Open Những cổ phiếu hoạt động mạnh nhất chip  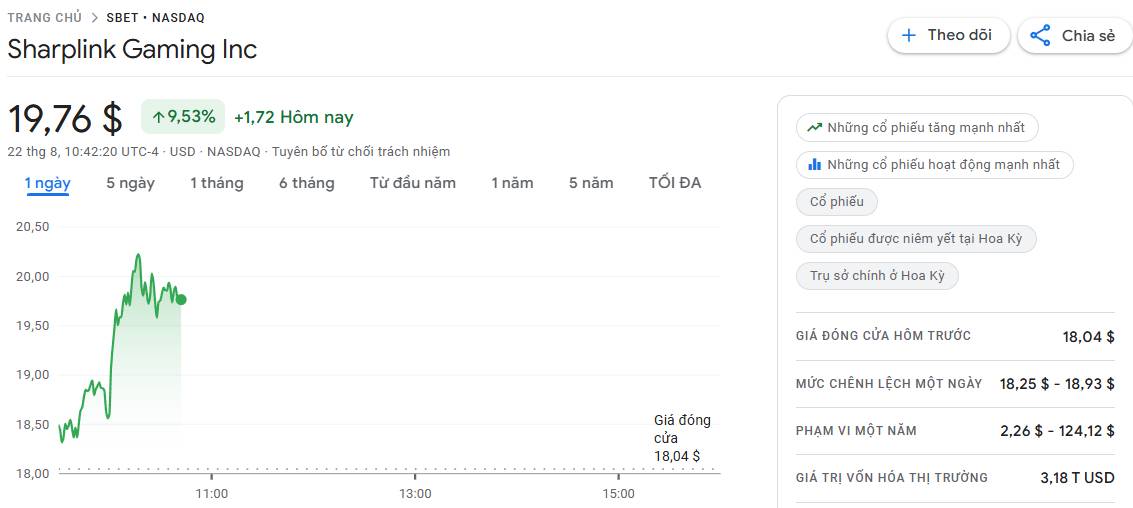[934, 165]
